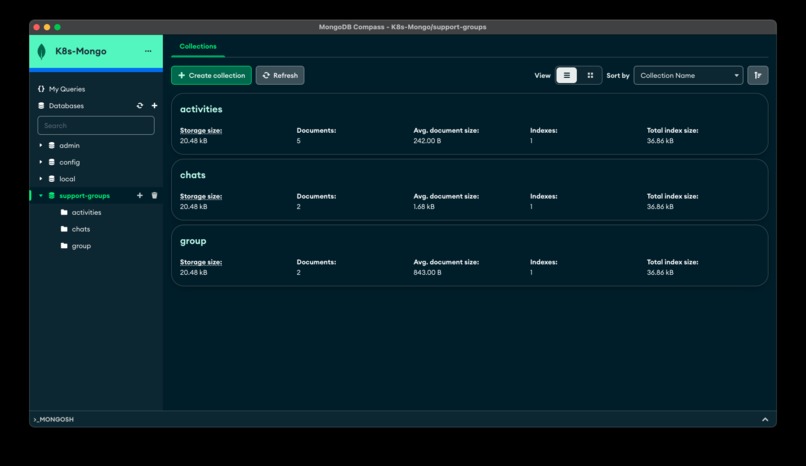
Task: Click the green macOS zoom button
Action: 58,27
